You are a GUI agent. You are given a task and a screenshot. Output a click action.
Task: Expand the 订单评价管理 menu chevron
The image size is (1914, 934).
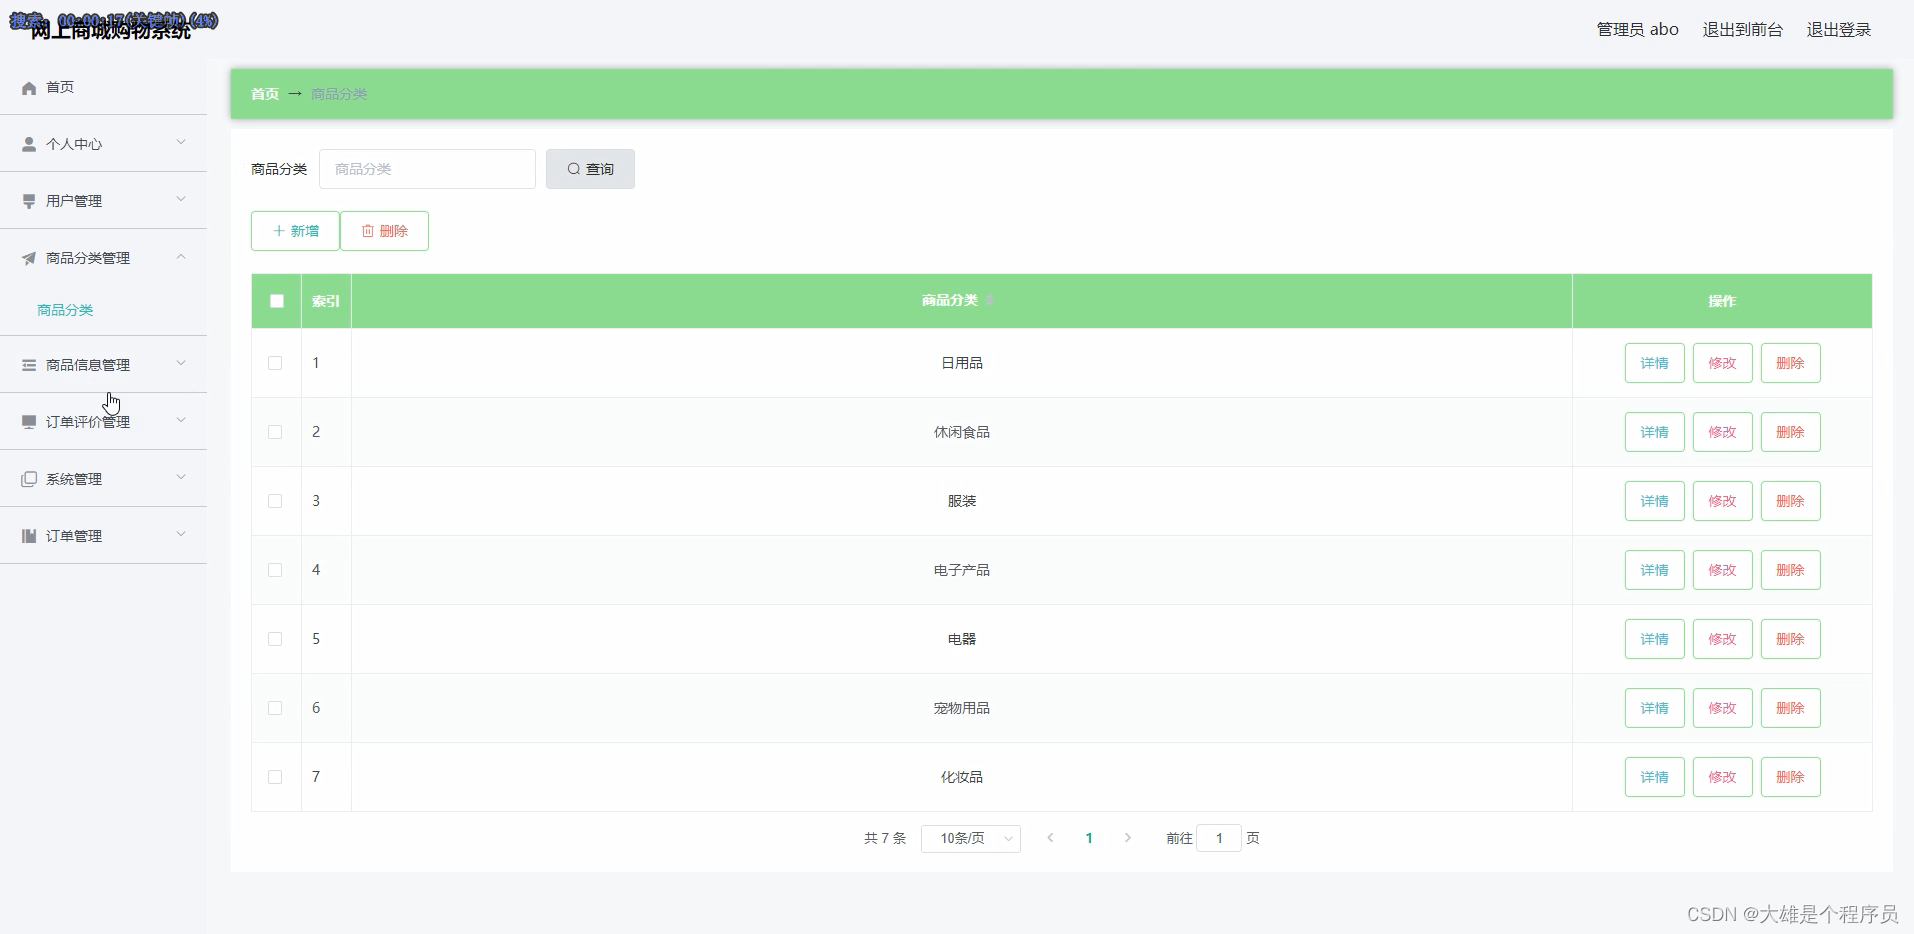tap(181, 421)
